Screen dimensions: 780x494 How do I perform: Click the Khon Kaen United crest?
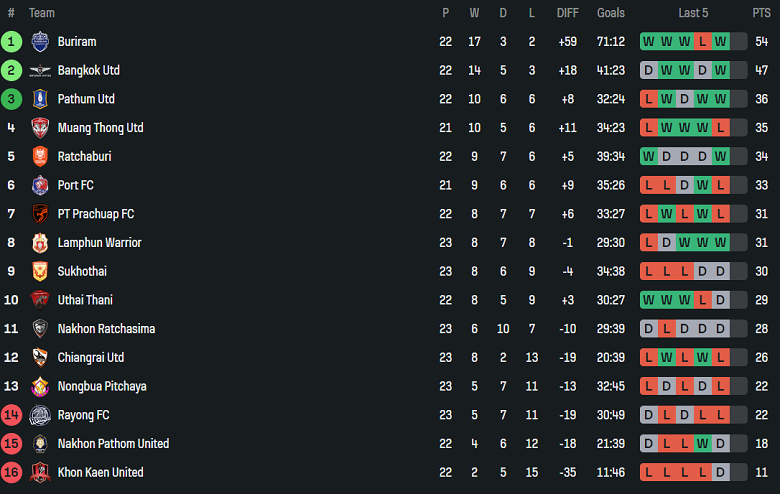tap(40, 473)
